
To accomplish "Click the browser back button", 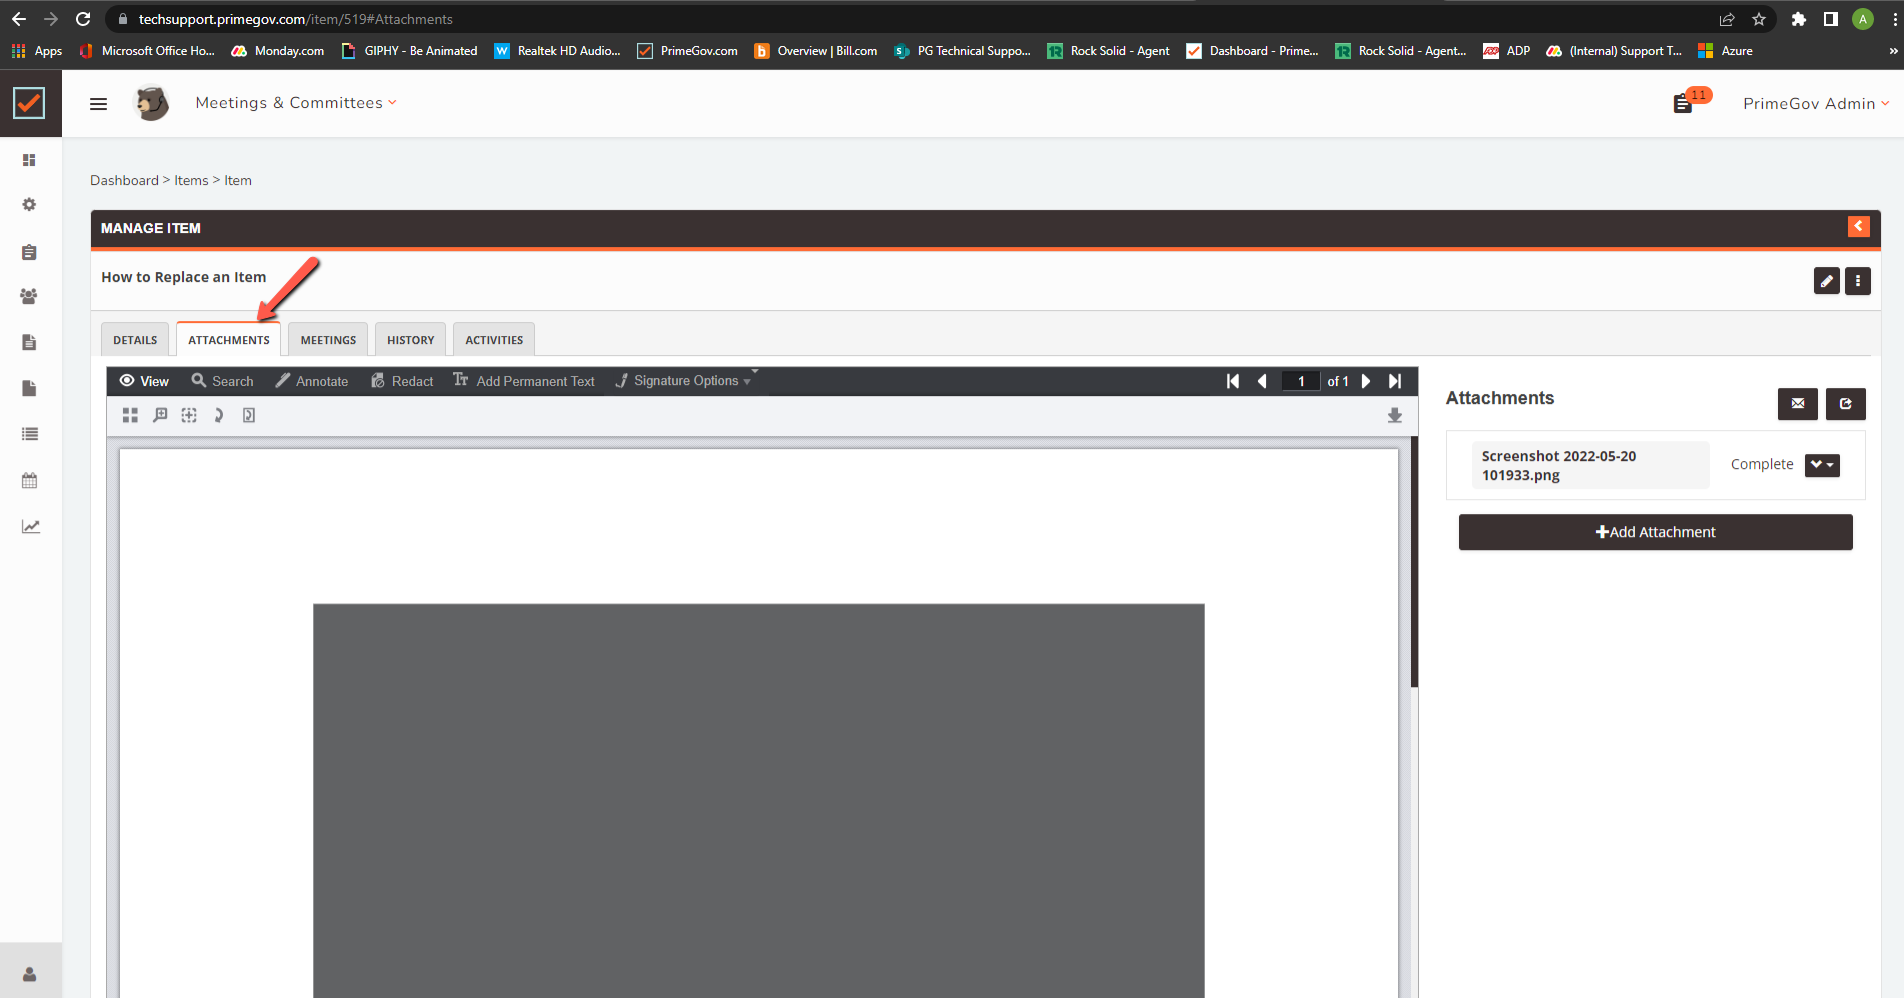I will click(19, 19).
